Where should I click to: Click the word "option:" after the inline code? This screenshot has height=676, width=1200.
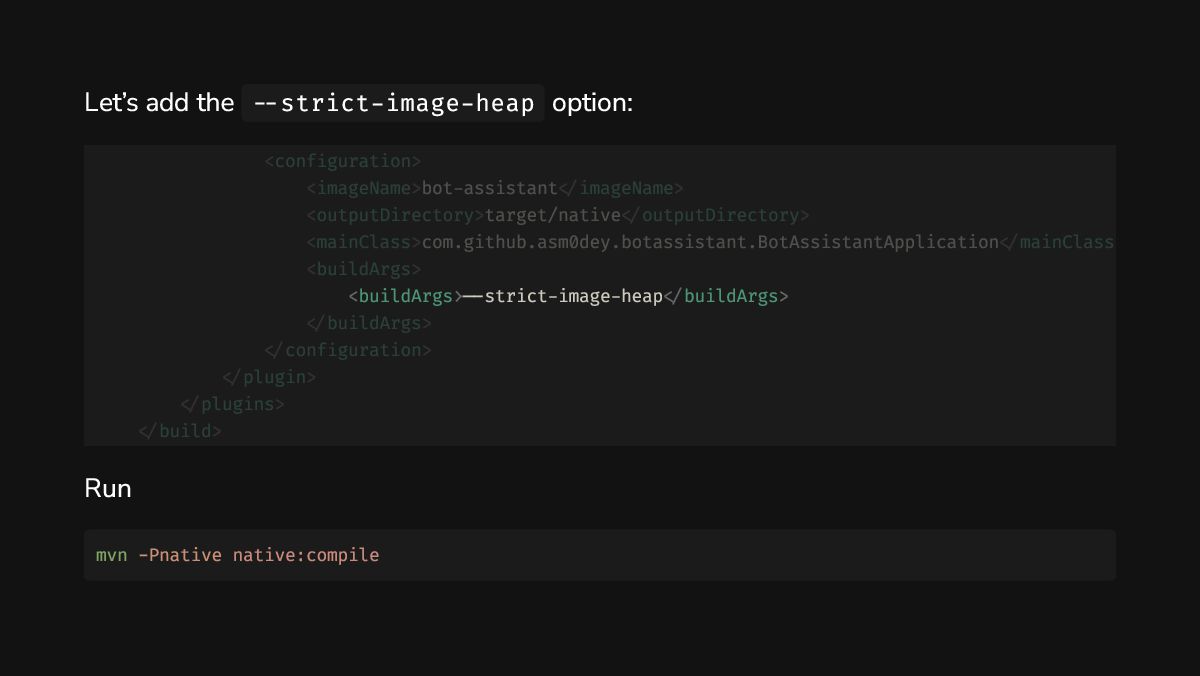click(592, 103)
